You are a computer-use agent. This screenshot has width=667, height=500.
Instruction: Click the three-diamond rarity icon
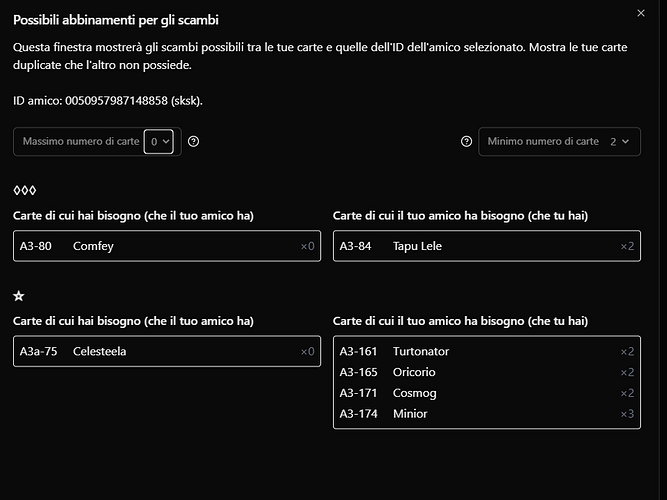pyautogui.click(x=24, y=190)
